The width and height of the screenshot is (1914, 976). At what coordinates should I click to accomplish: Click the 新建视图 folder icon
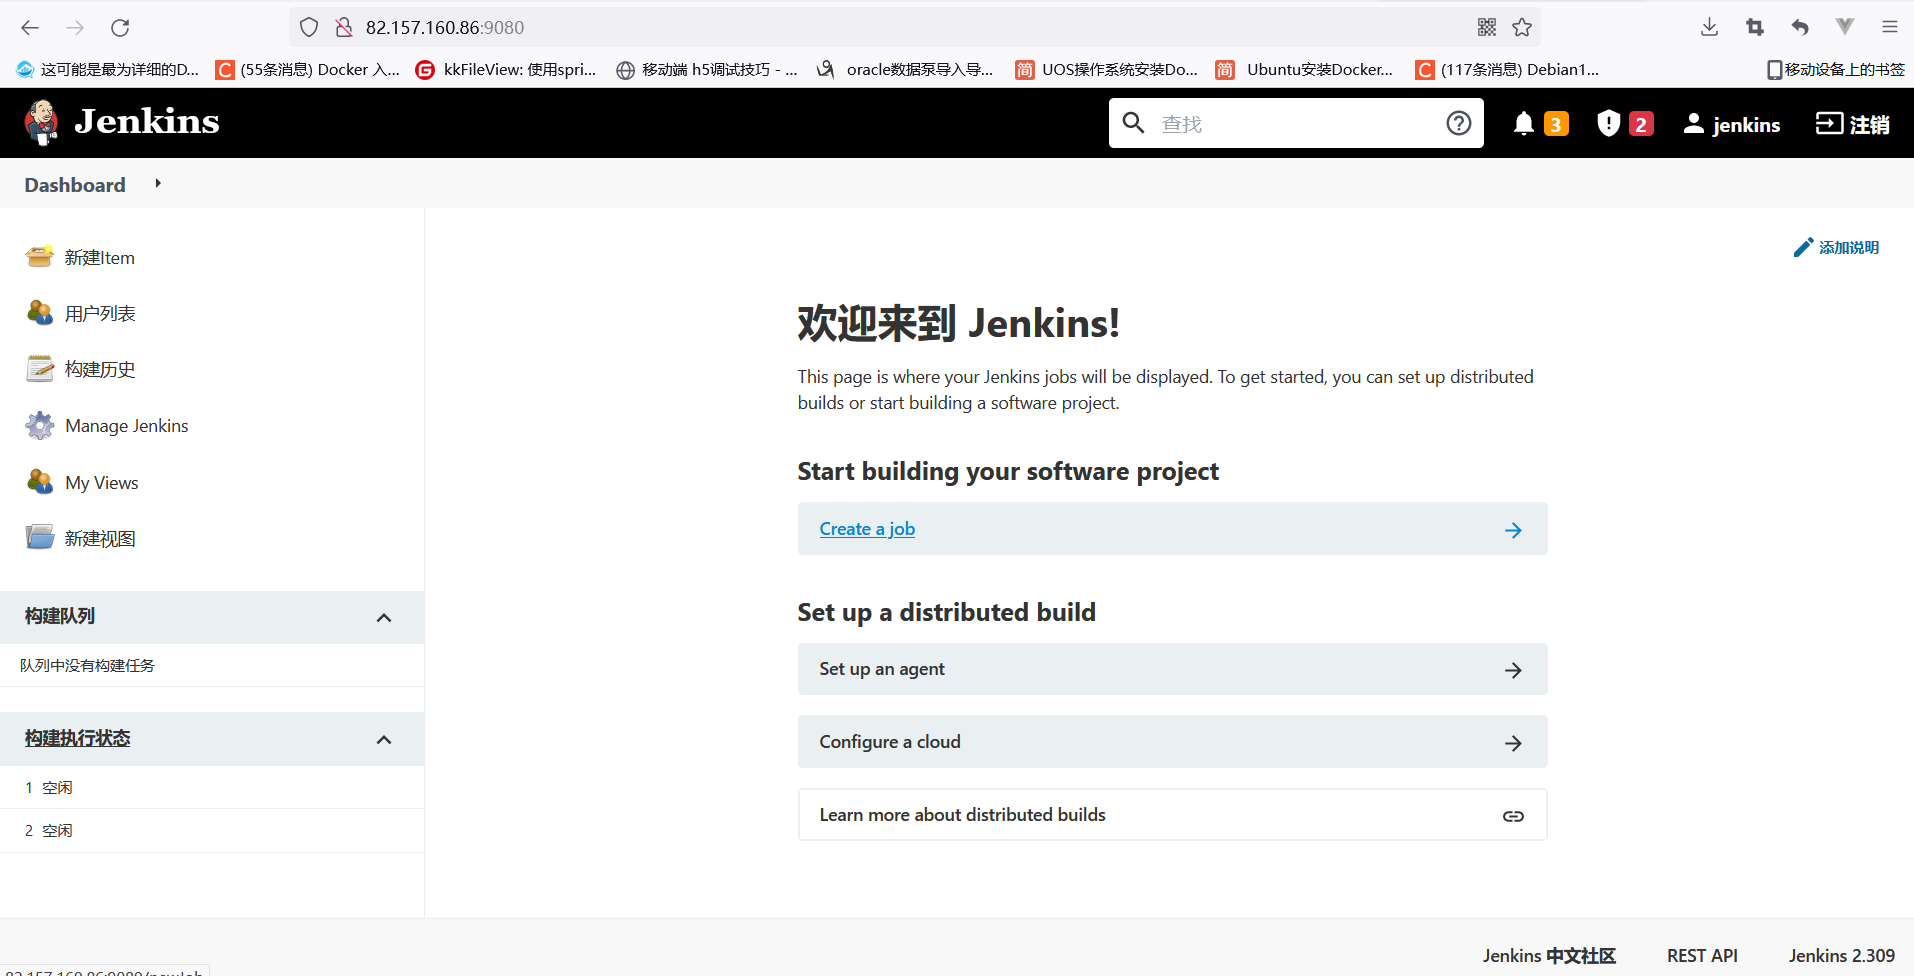tap(40, 538)
